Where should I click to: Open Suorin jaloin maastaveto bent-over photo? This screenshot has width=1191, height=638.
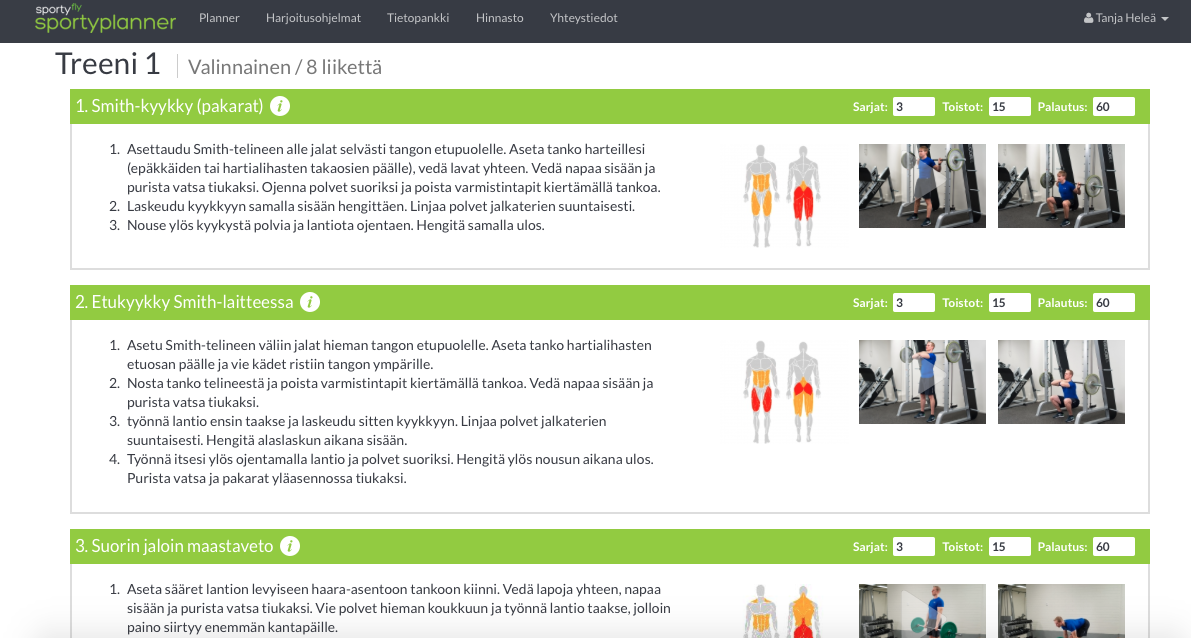click(1061, 611)
